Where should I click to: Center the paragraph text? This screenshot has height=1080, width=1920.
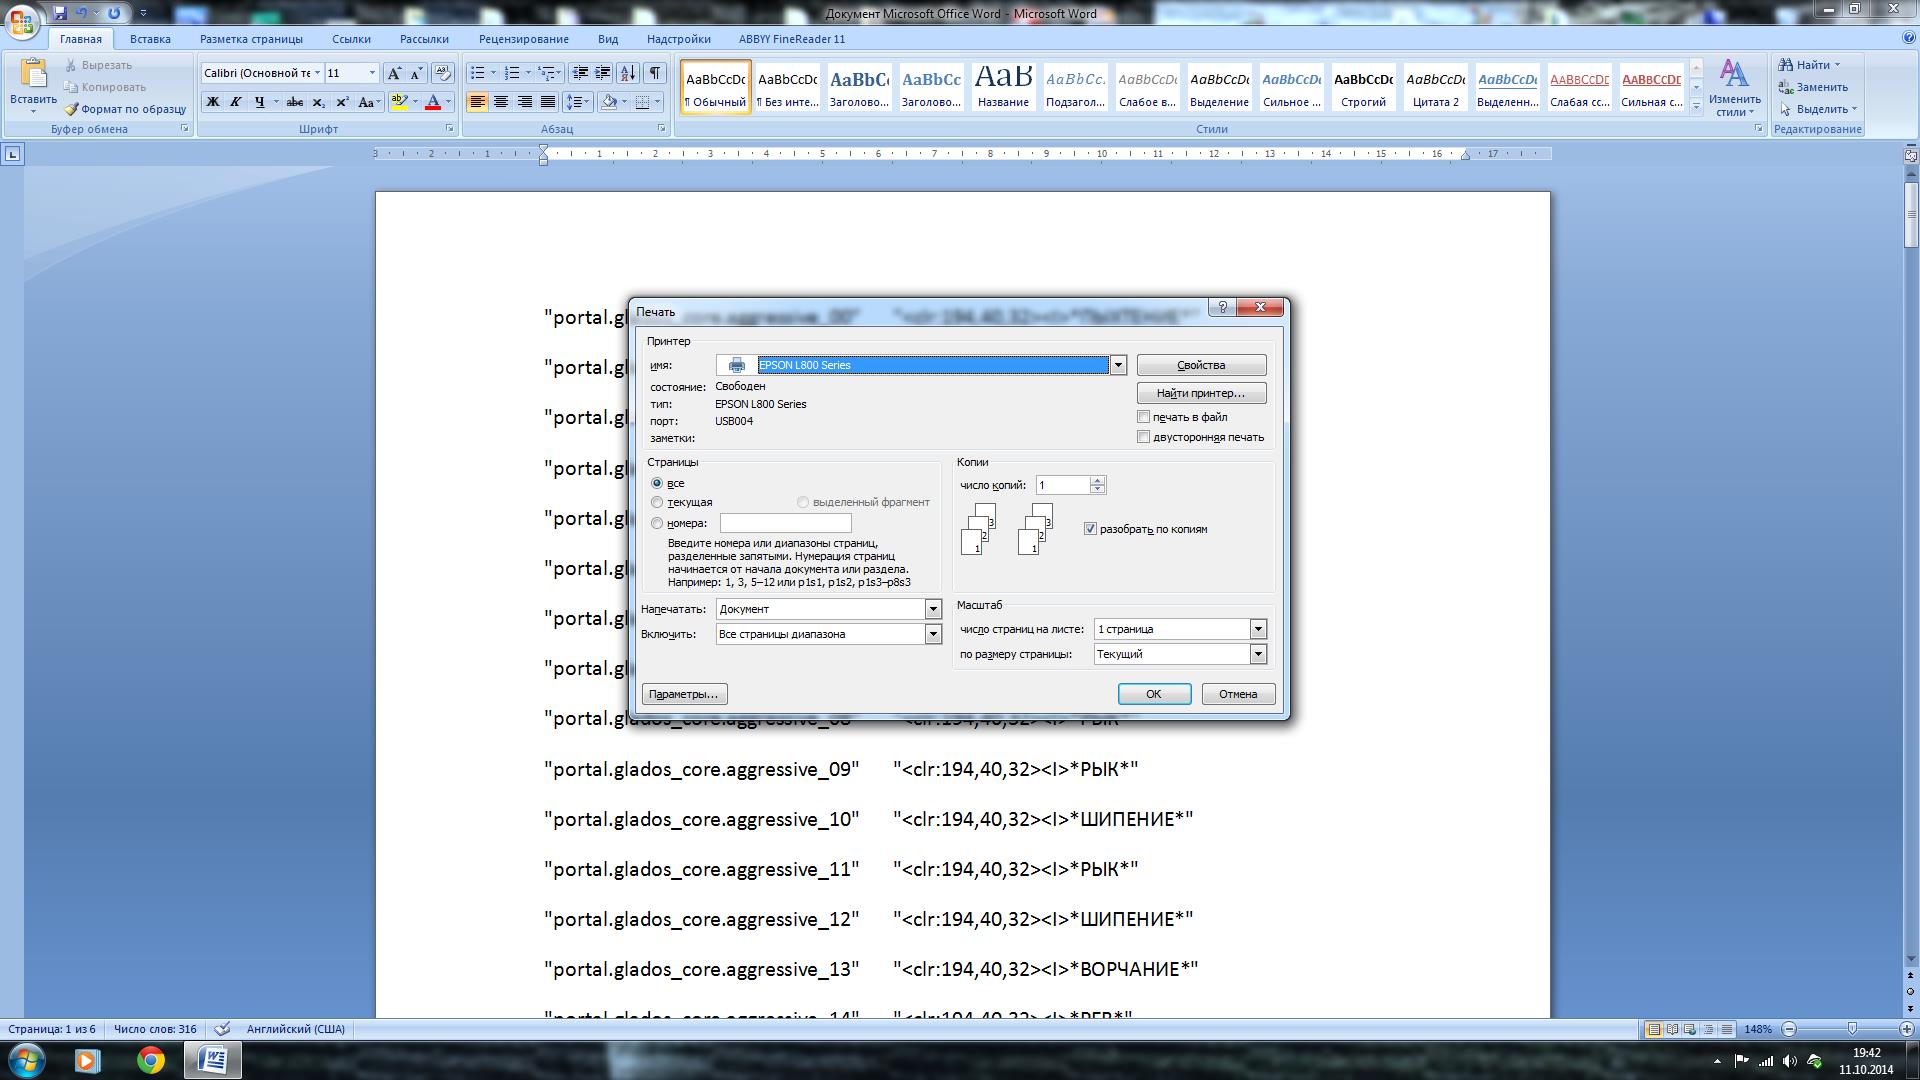tap(501, 102)
